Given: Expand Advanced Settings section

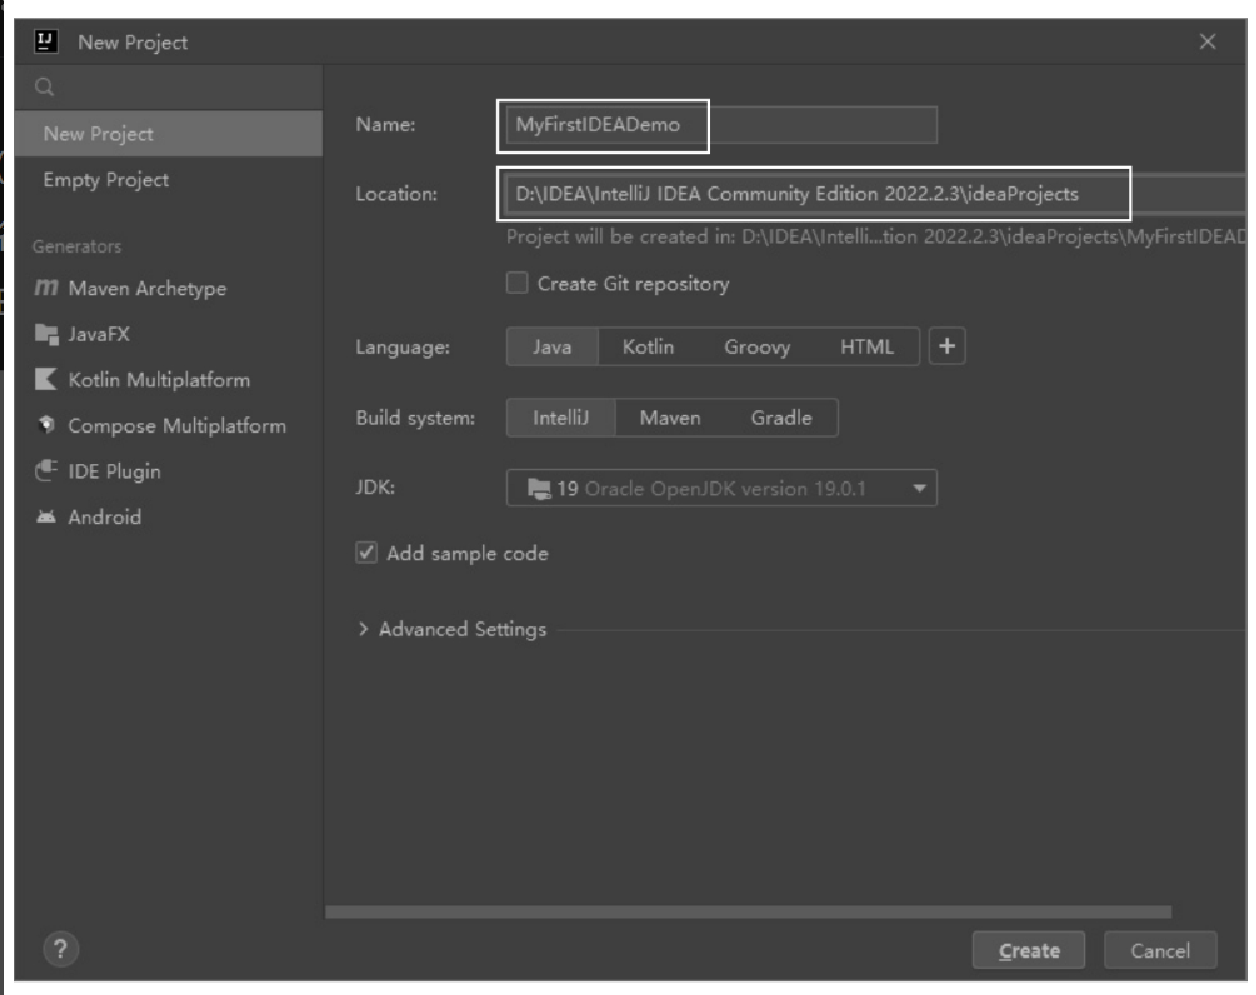Looking at the screenshot, I should click(x=452, y=629).
